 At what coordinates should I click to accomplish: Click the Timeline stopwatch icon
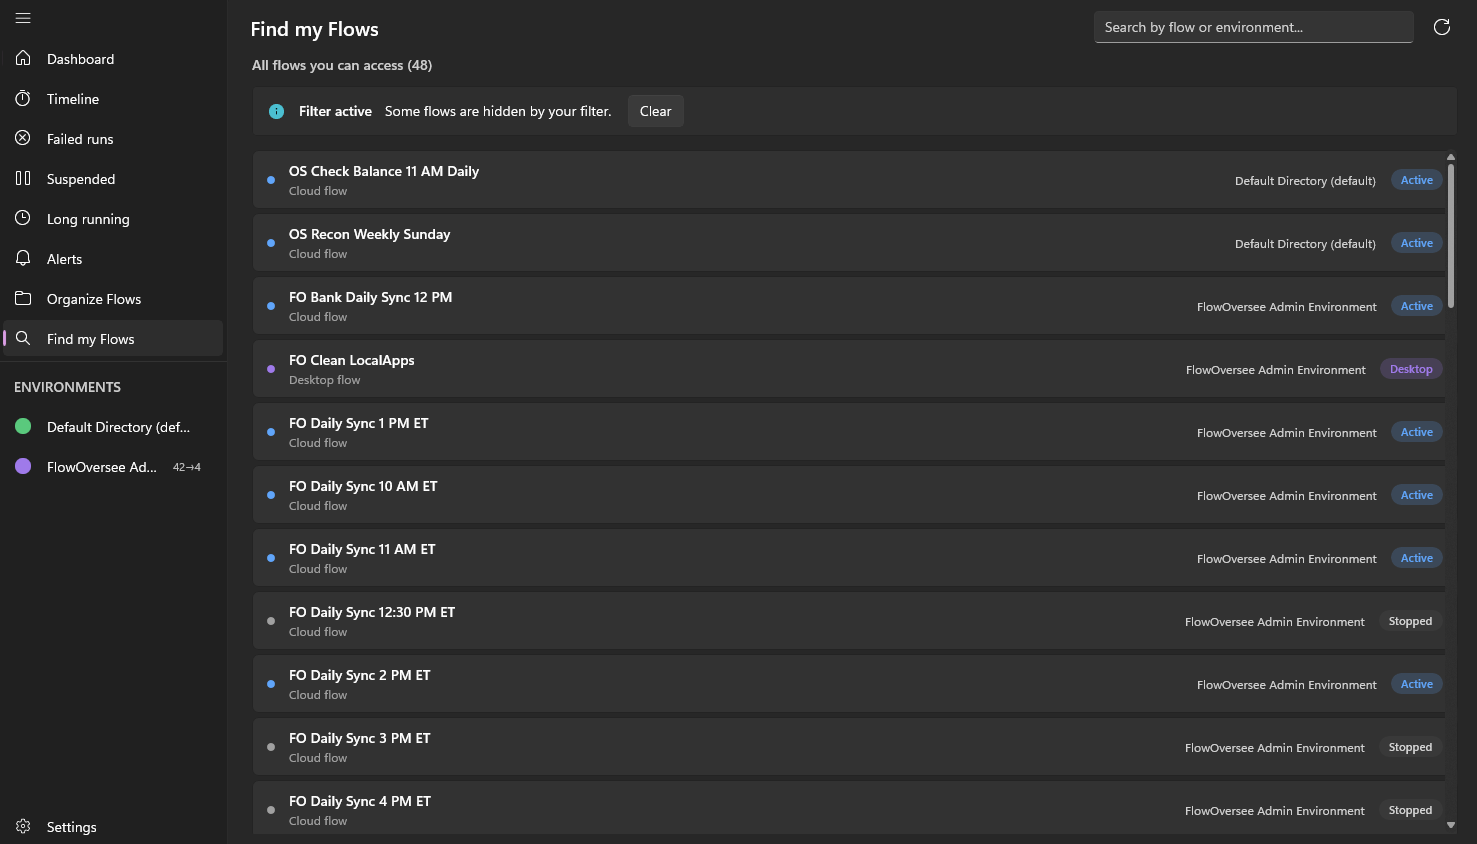click(23, 98)
